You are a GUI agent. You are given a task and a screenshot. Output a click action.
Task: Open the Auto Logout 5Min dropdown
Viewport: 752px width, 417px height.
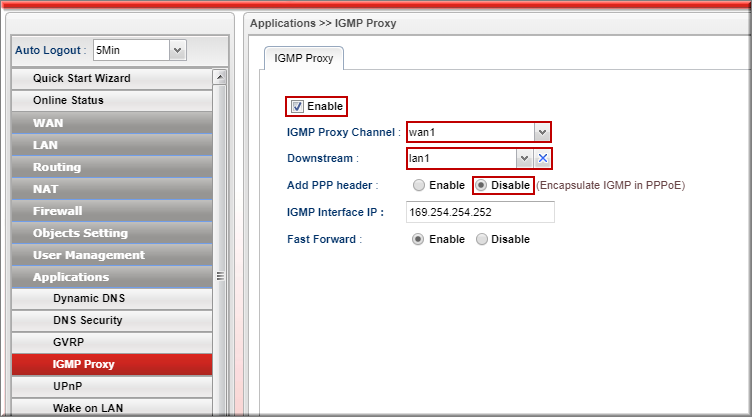coord(177,49)
